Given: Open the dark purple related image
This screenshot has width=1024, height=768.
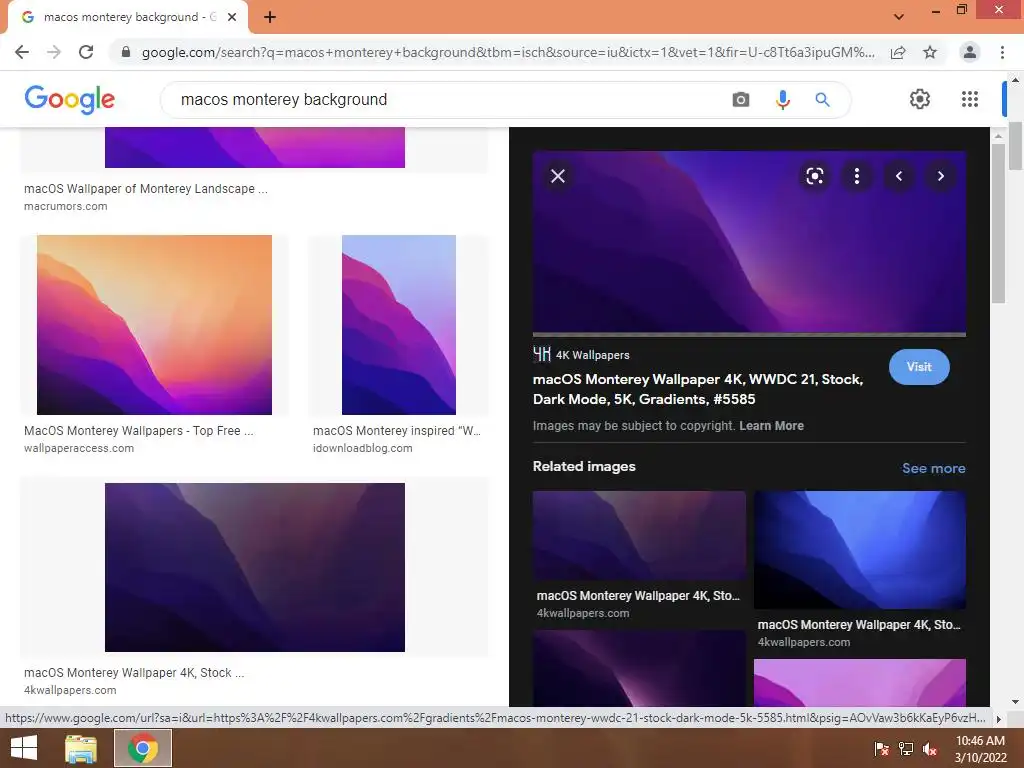Looking at the screenshot, I should pyautogui.click(x=639, y=535).
